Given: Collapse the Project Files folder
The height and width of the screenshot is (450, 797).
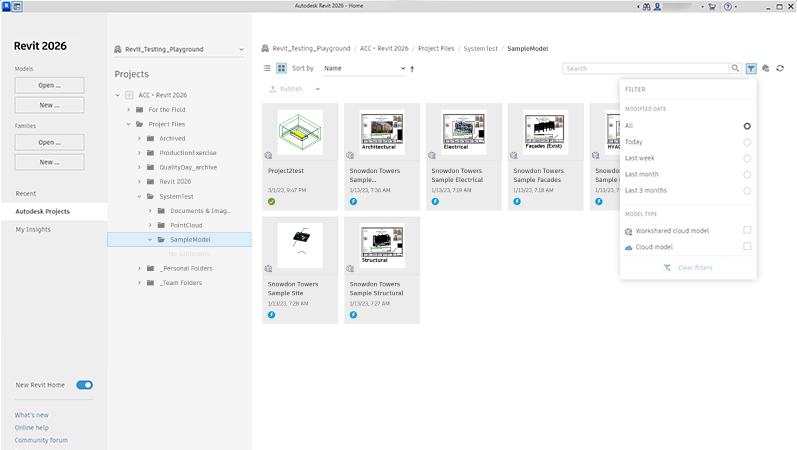Looking at the screenshot, I should [x=129, y=124].
